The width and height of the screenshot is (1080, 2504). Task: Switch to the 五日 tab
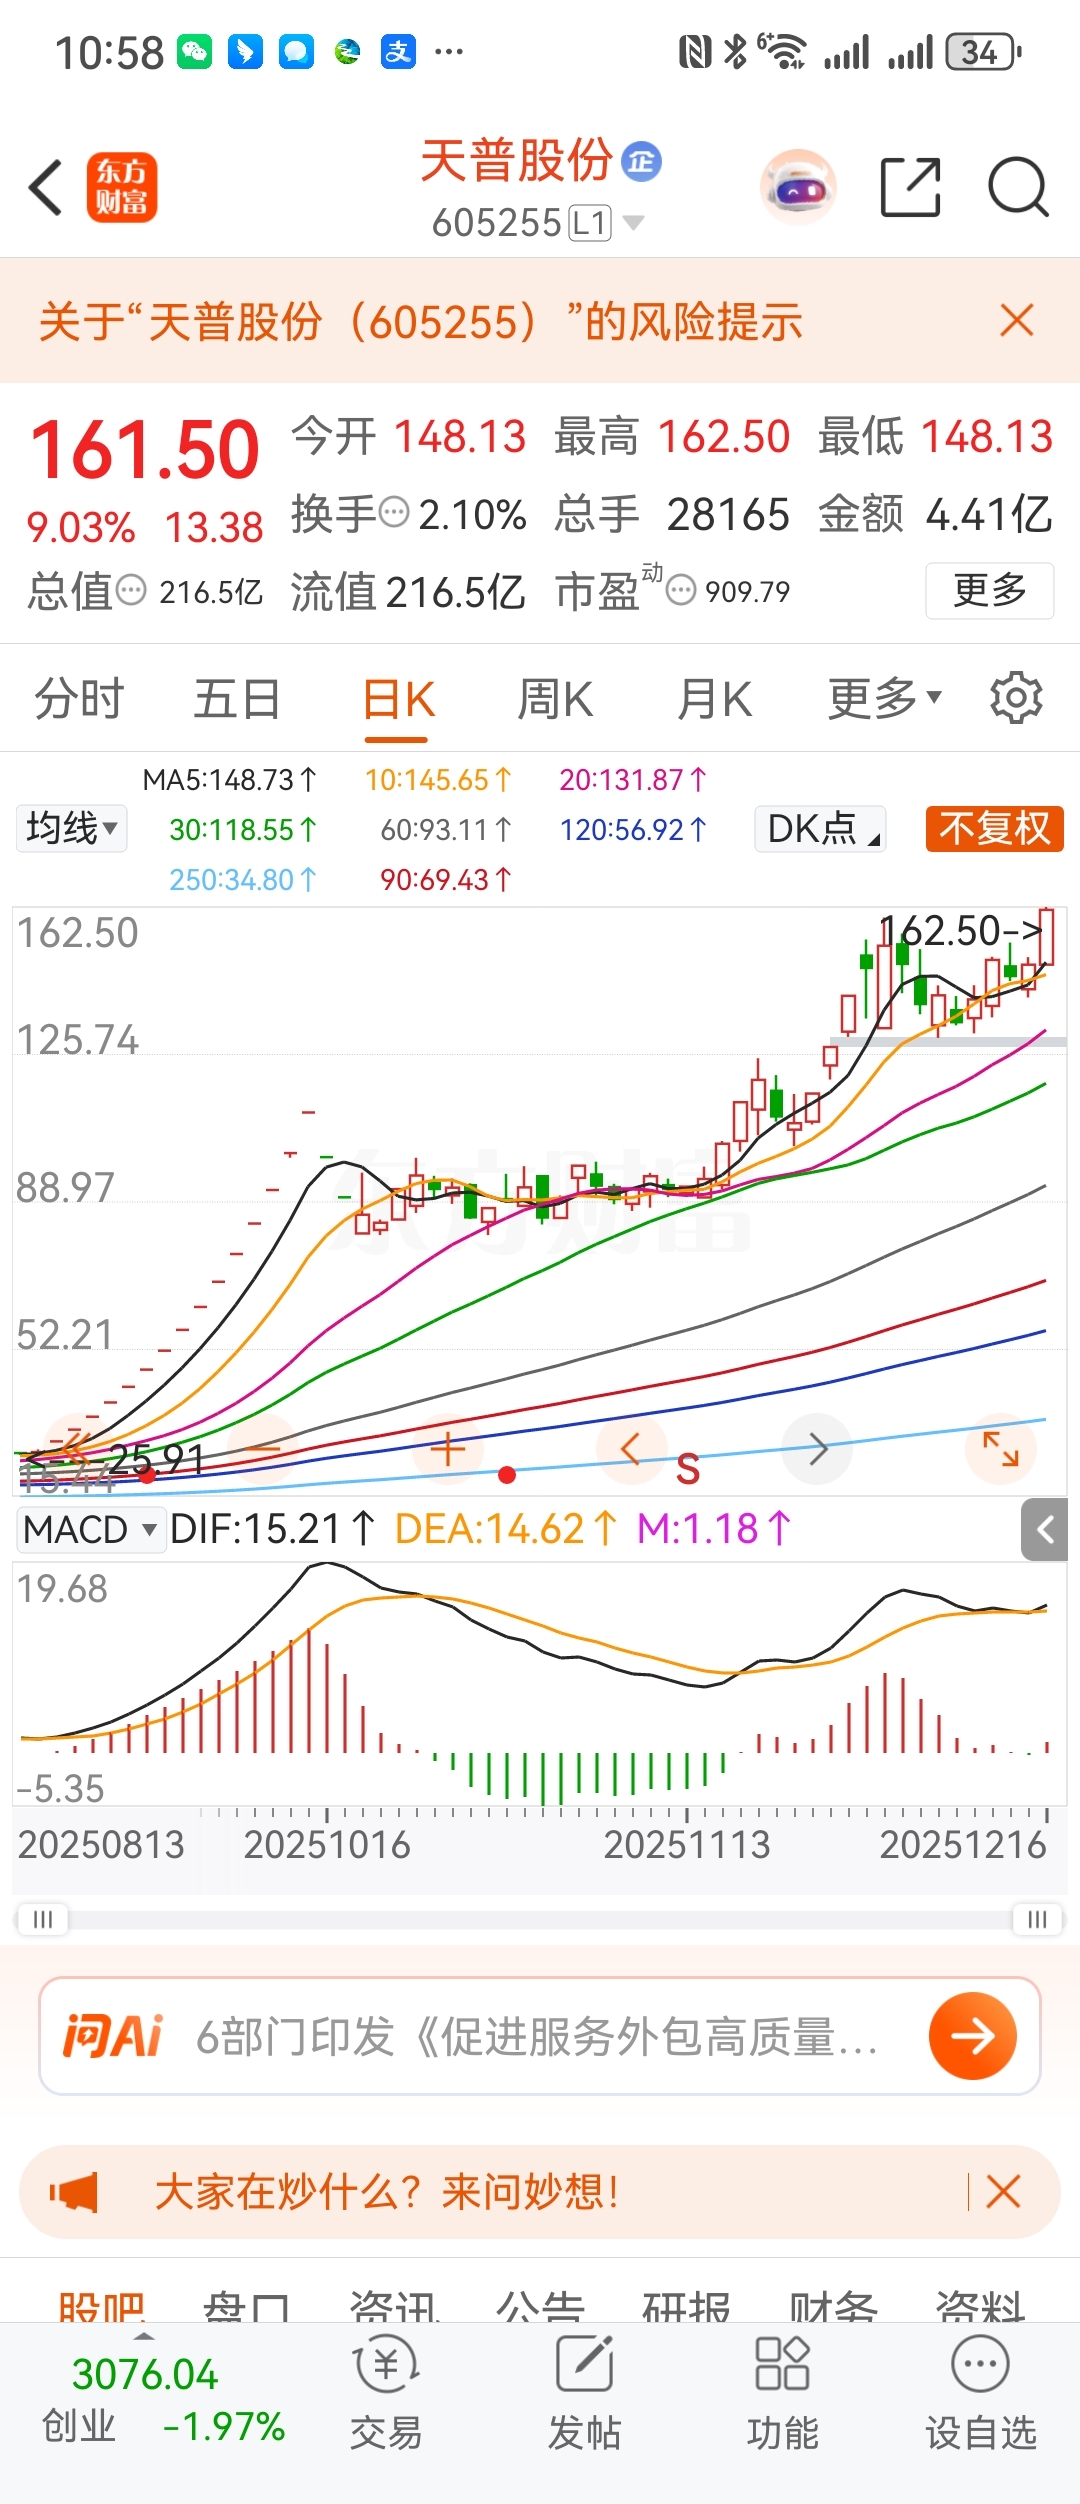237,698
